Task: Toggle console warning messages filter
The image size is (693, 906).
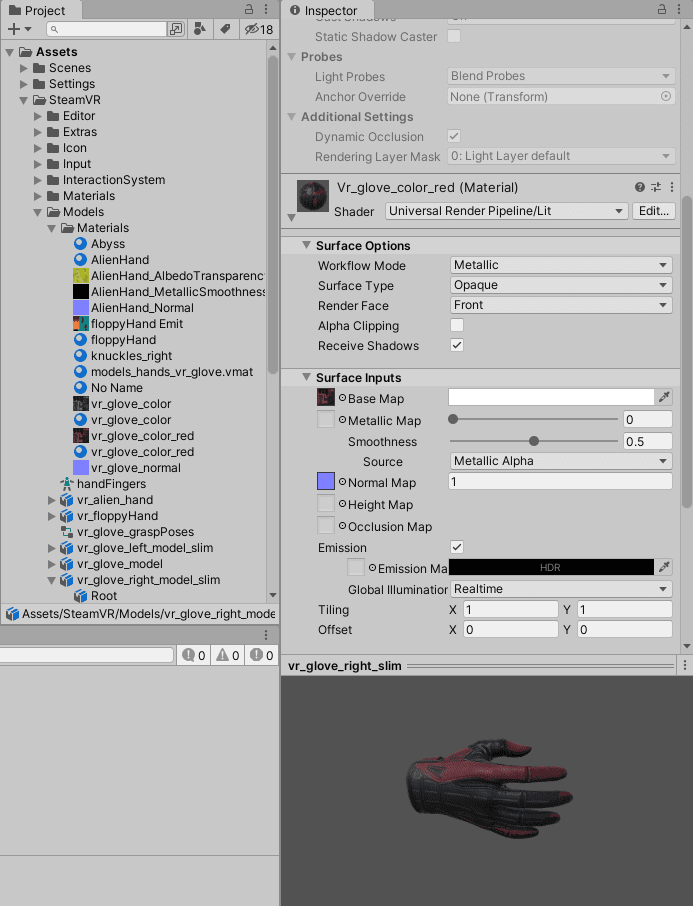Action: coord(227,655)
